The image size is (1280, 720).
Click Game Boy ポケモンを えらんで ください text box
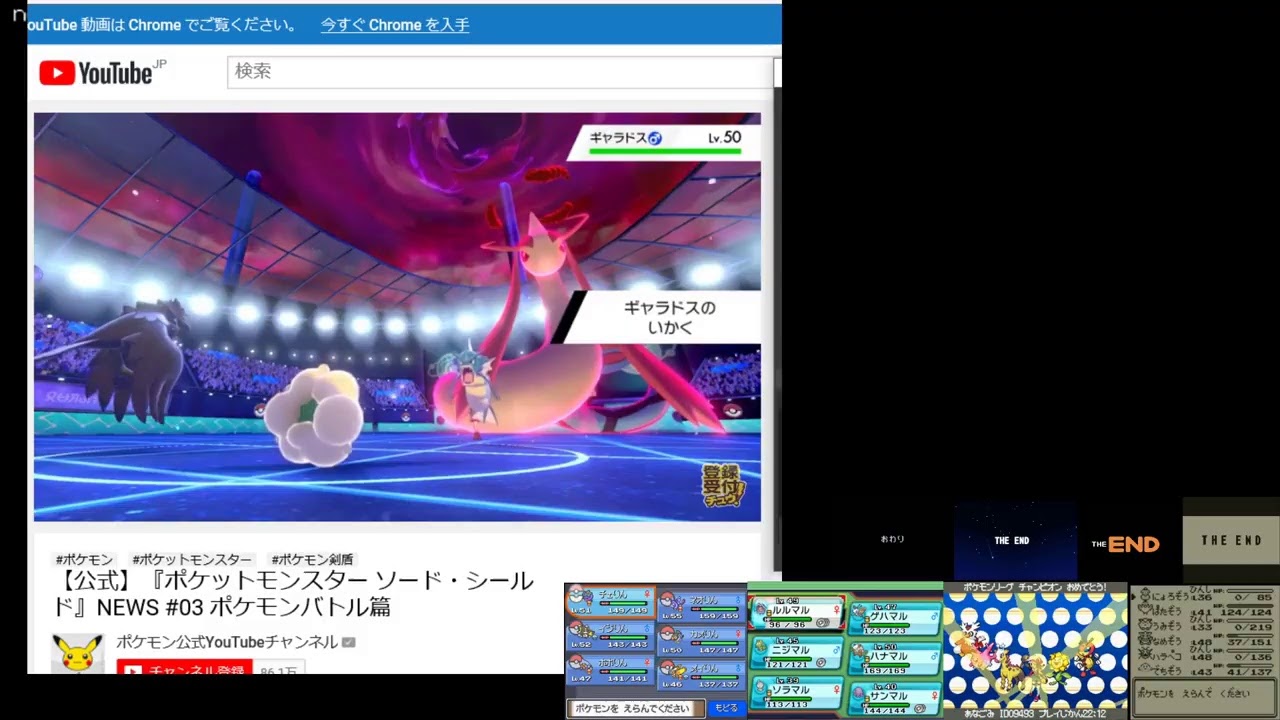(1204, 695)
